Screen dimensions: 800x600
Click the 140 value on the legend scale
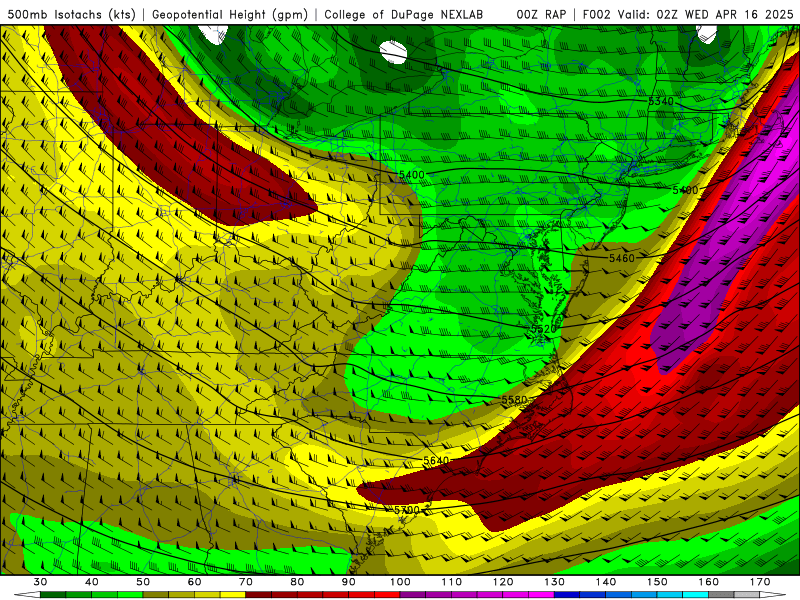click(x=606, y=582)
